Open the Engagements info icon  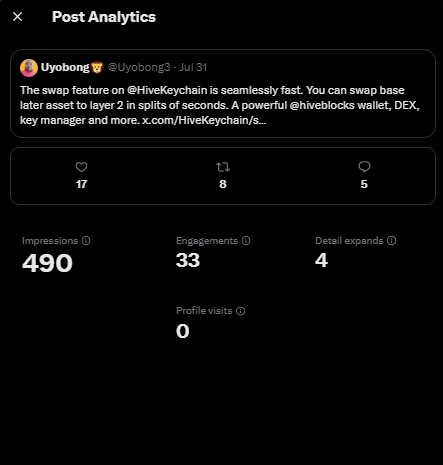(x=246, y=241)
